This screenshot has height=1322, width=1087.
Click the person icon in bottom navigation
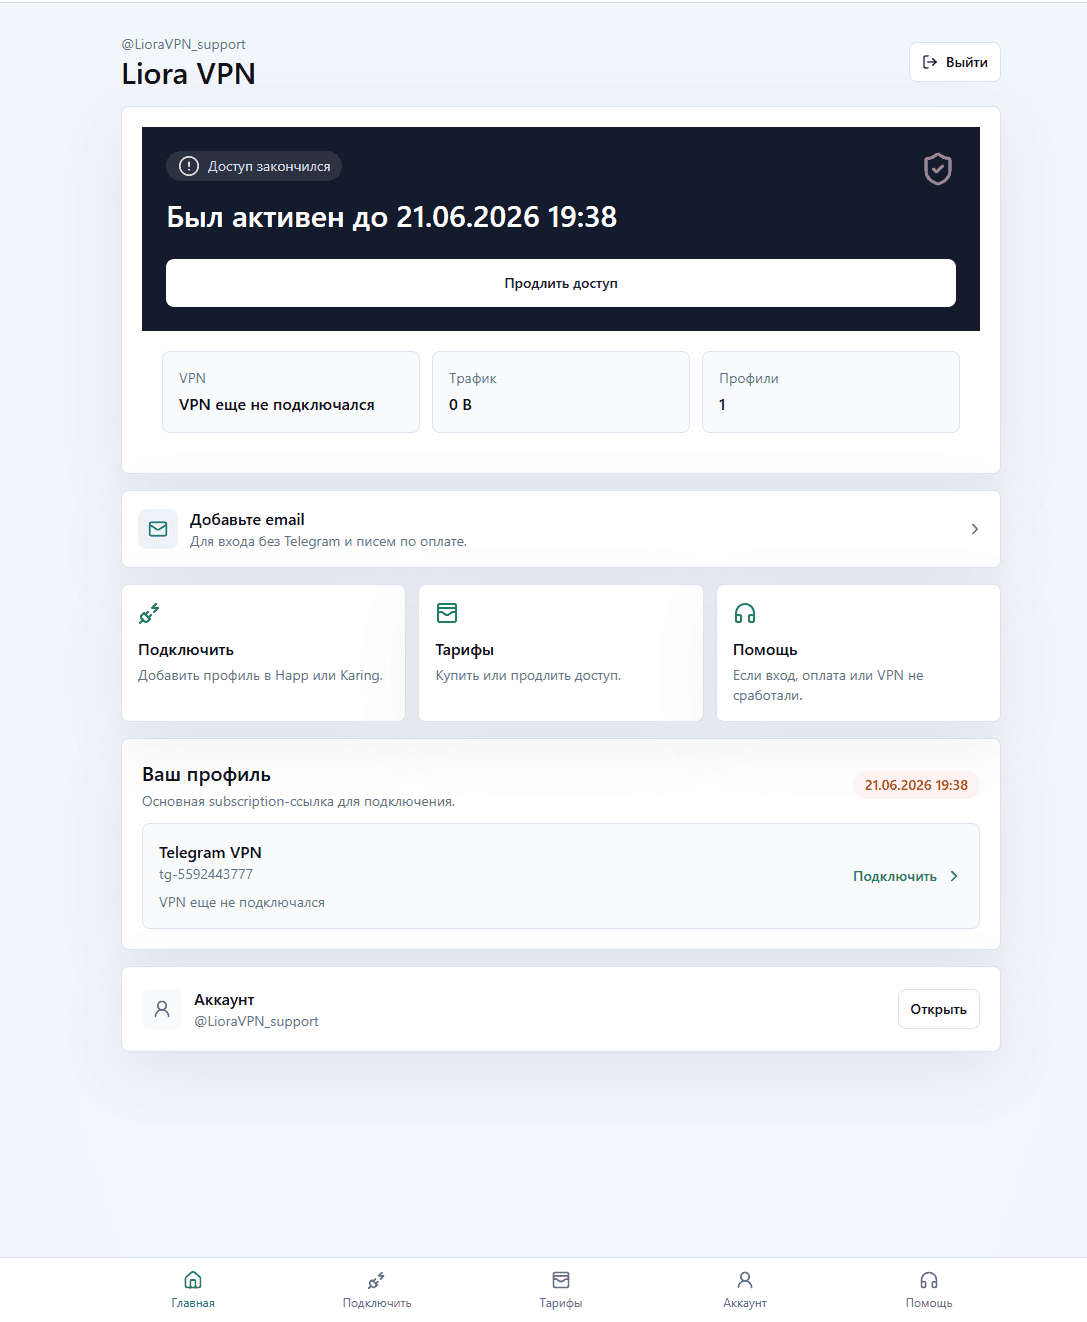click(x=745, y=1280)
